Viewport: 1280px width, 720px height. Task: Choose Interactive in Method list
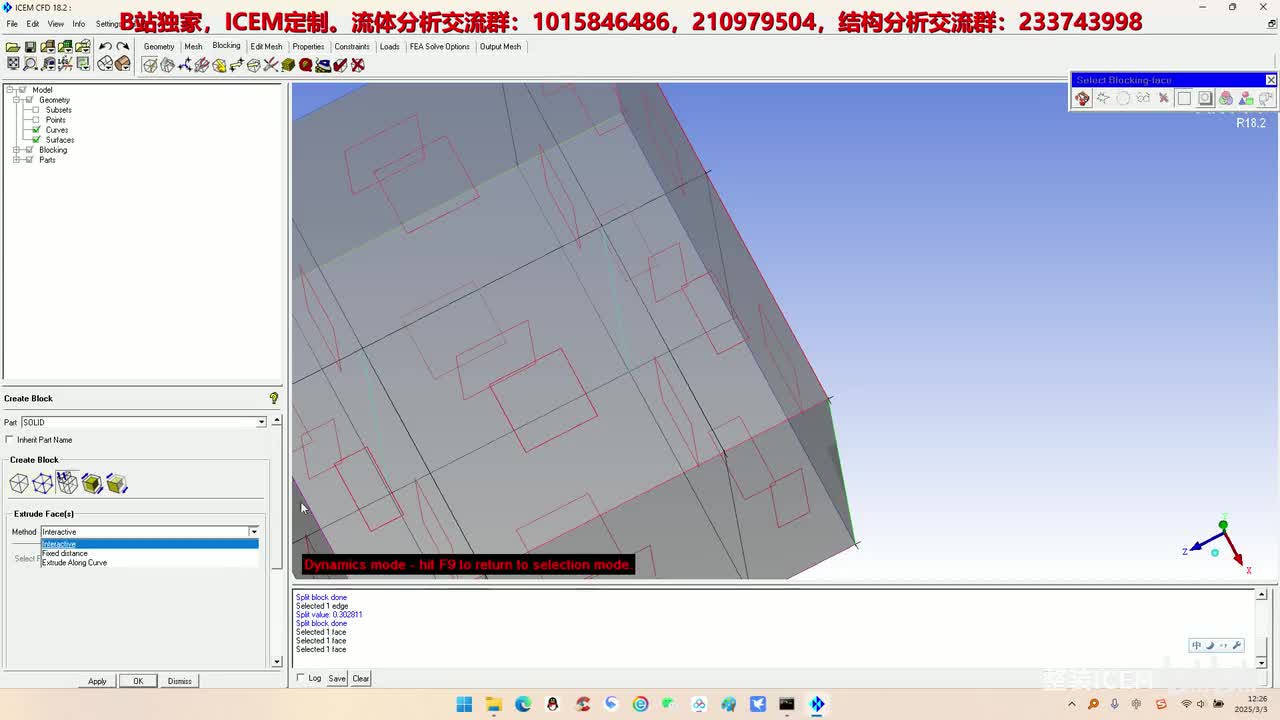point(150,544)
